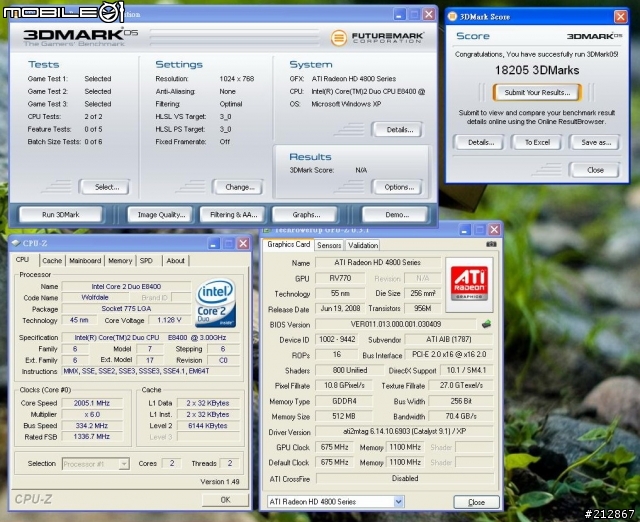Switch to the Mainboard tab in CPU-Z
Screen dimensions: 640x522
coord(85,260)
